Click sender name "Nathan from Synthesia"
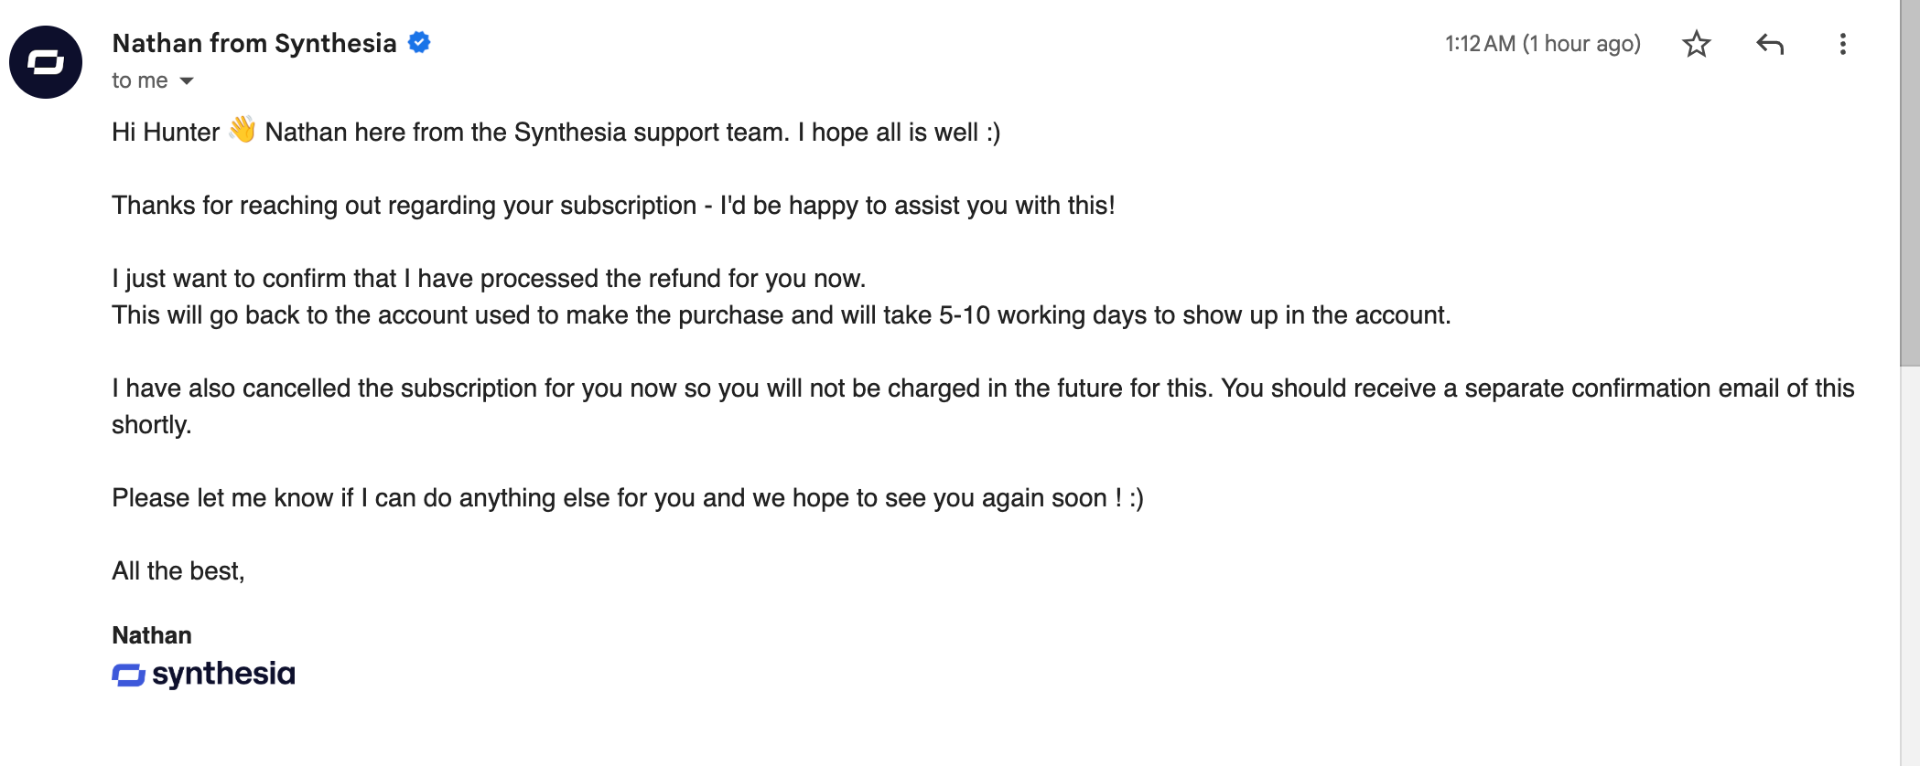Screen dimensions: 1920x766 point(254,43)
